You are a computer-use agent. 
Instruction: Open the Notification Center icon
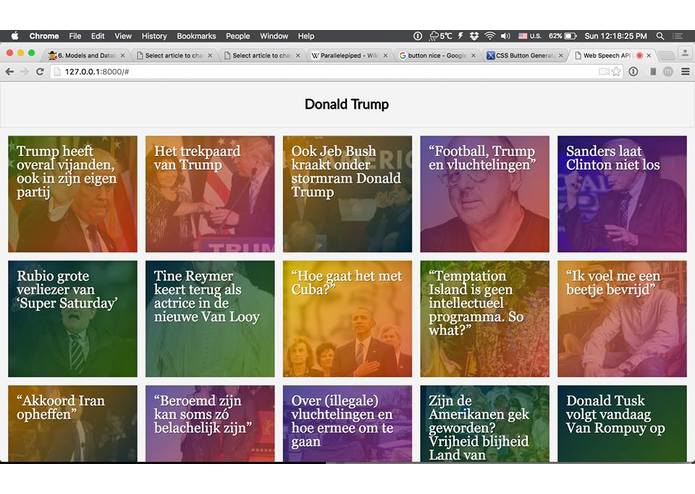[x=677, y=36]
